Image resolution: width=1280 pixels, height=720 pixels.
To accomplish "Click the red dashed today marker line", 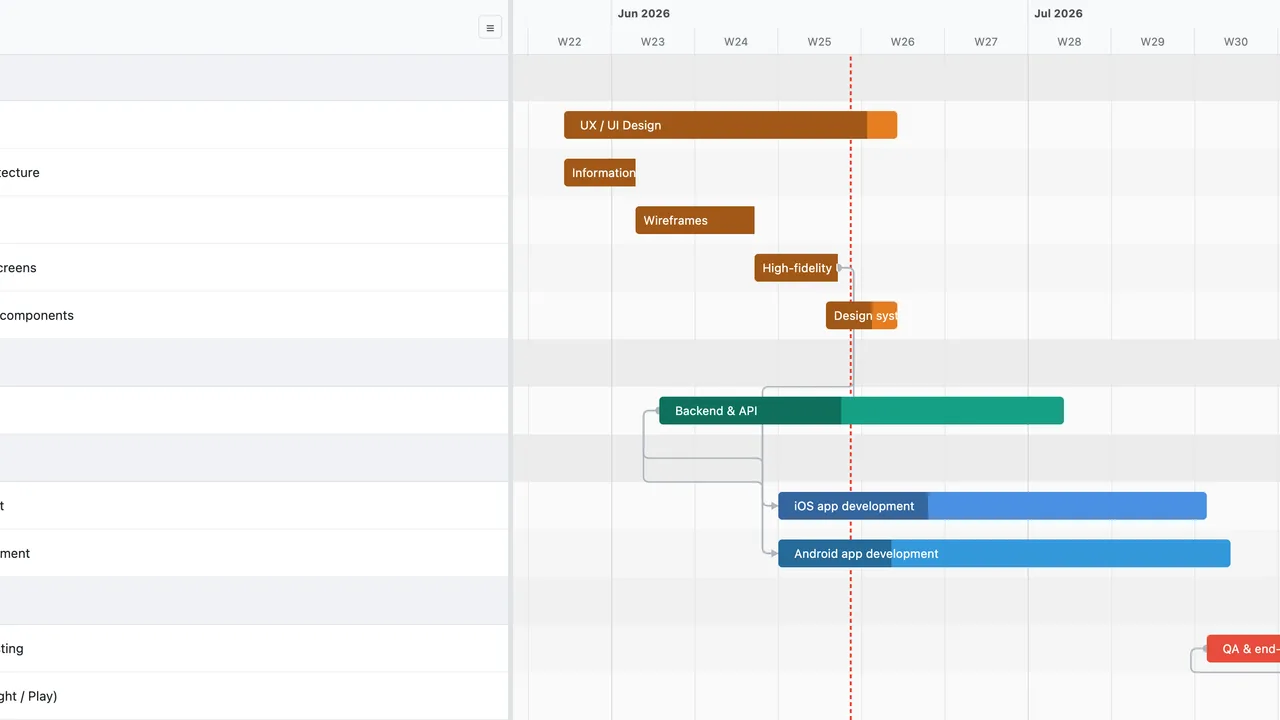I will (x=851, y=387).
